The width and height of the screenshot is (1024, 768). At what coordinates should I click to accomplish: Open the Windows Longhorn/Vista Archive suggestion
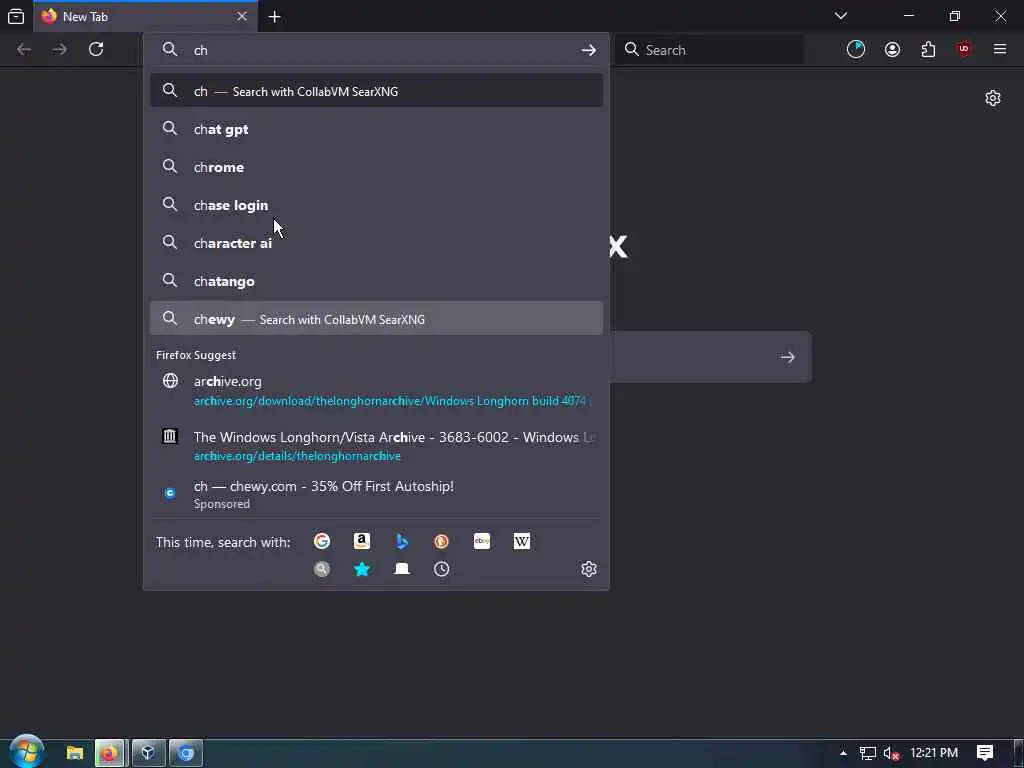pyautogui.click(x=376, y=446)
